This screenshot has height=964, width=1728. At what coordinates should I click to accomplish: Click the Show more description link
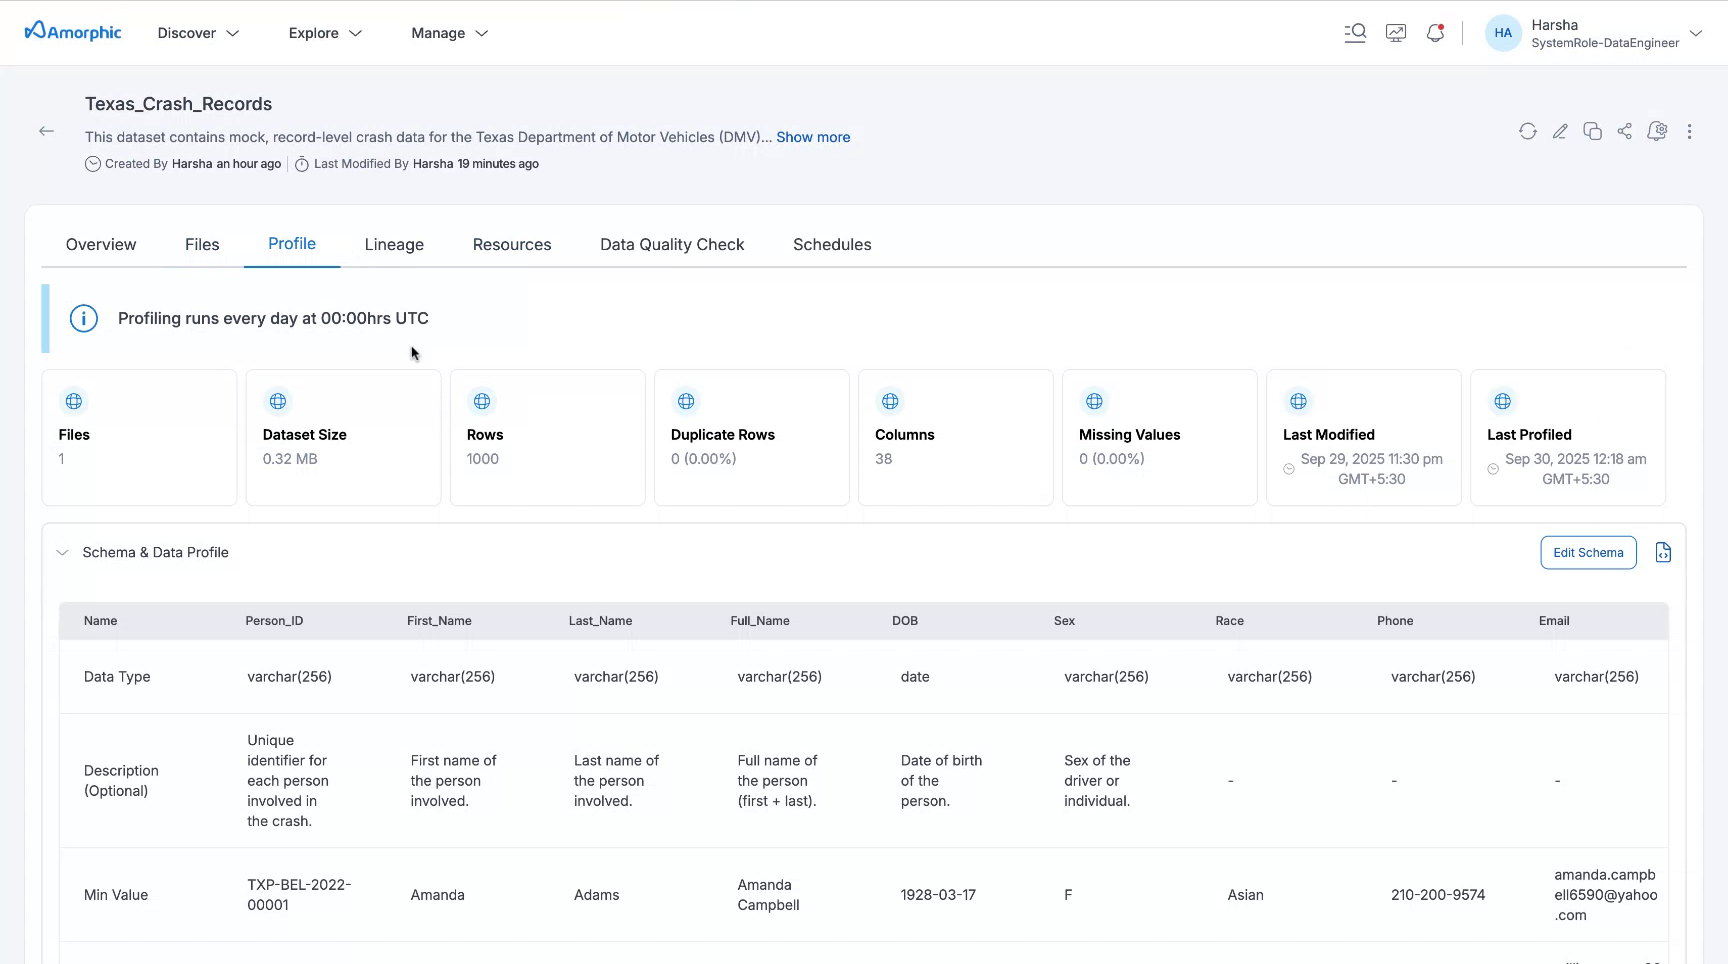(x=813, y=137)
